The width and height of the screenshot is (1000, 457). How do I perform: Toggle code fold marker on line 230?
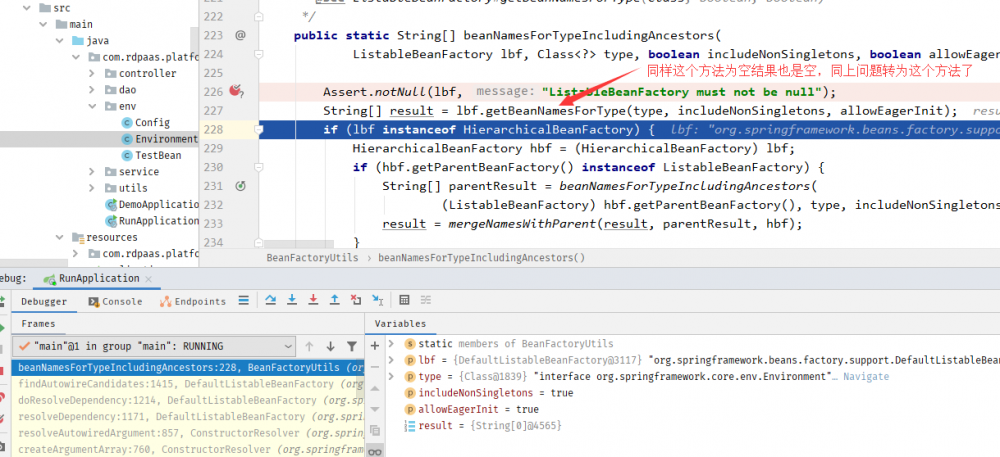pos(258,168)
